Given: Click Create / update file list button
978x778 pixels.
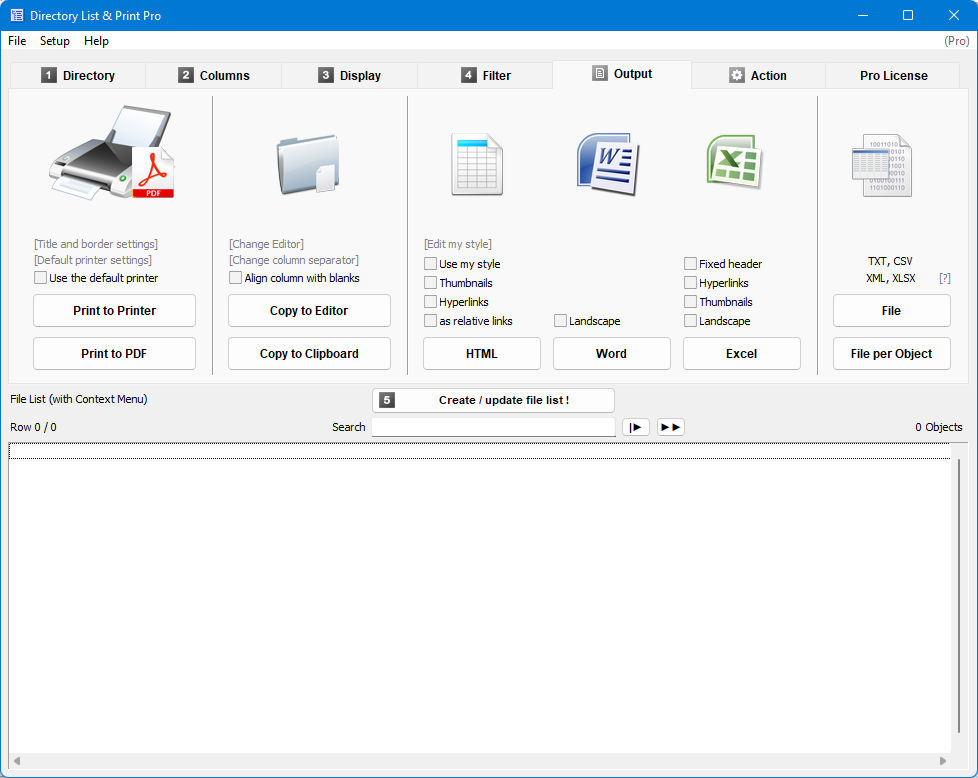Looking at the screenshot, I should [x=493, y=401].
